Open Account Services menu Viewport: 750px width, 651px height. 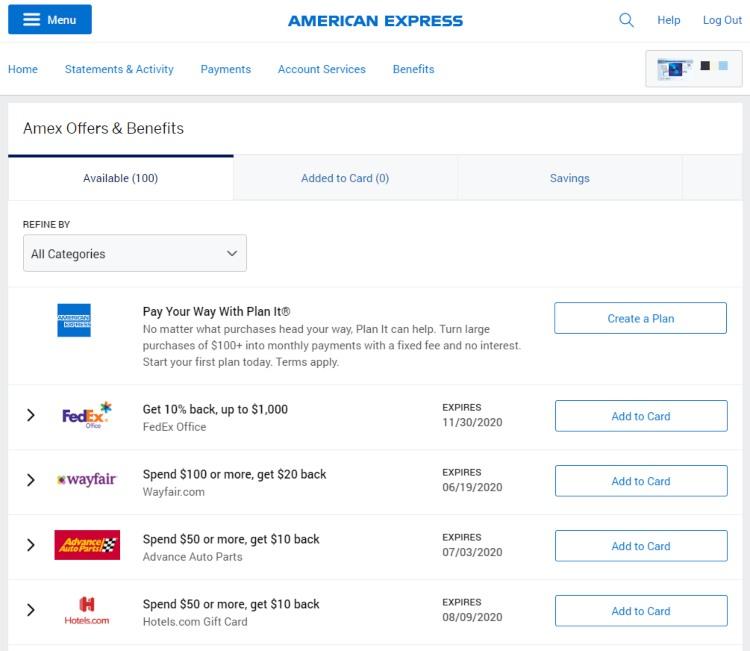tap(322, 69)
